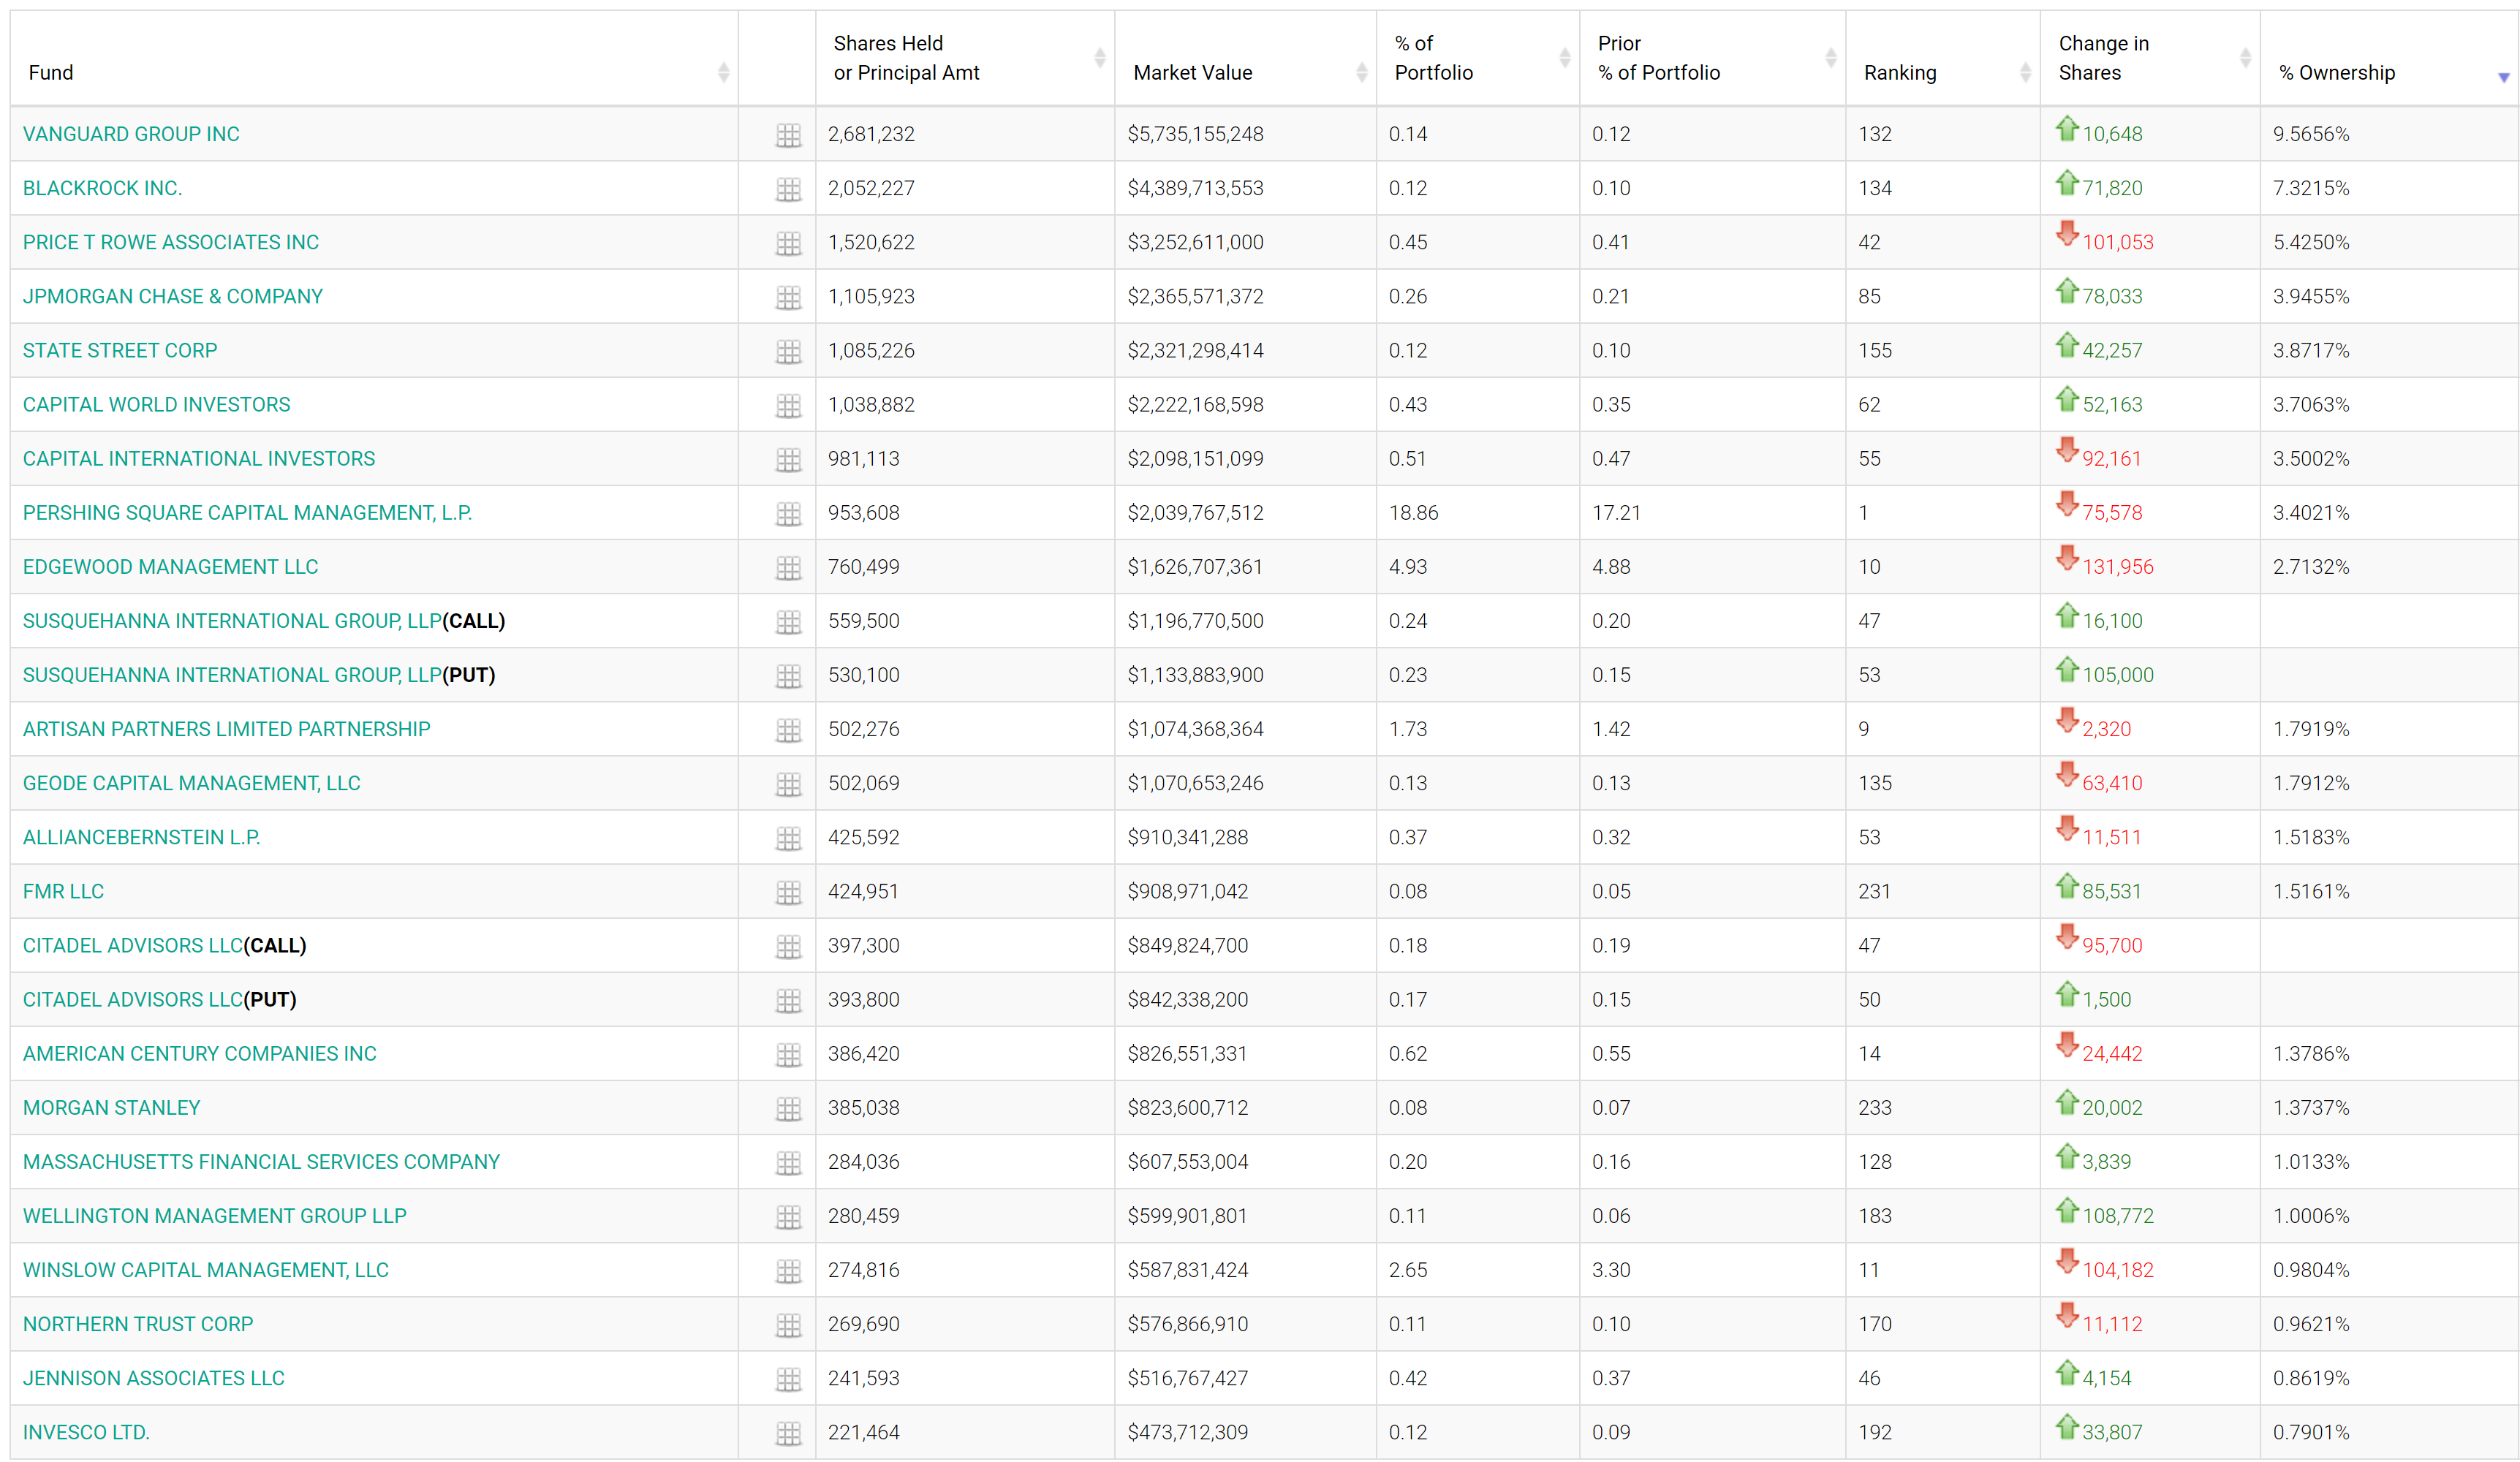Select BlackRock shares held 2,052,227

pos(871,188)
